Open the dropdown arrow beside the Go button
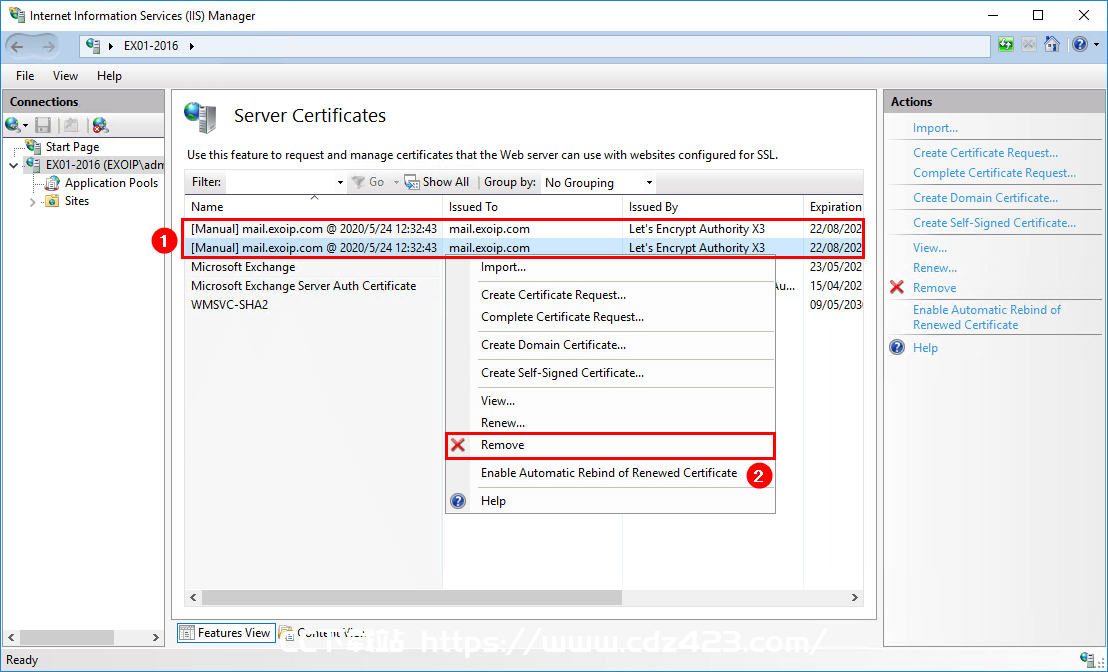This screenshot has height=672, width=1108. 396,182
